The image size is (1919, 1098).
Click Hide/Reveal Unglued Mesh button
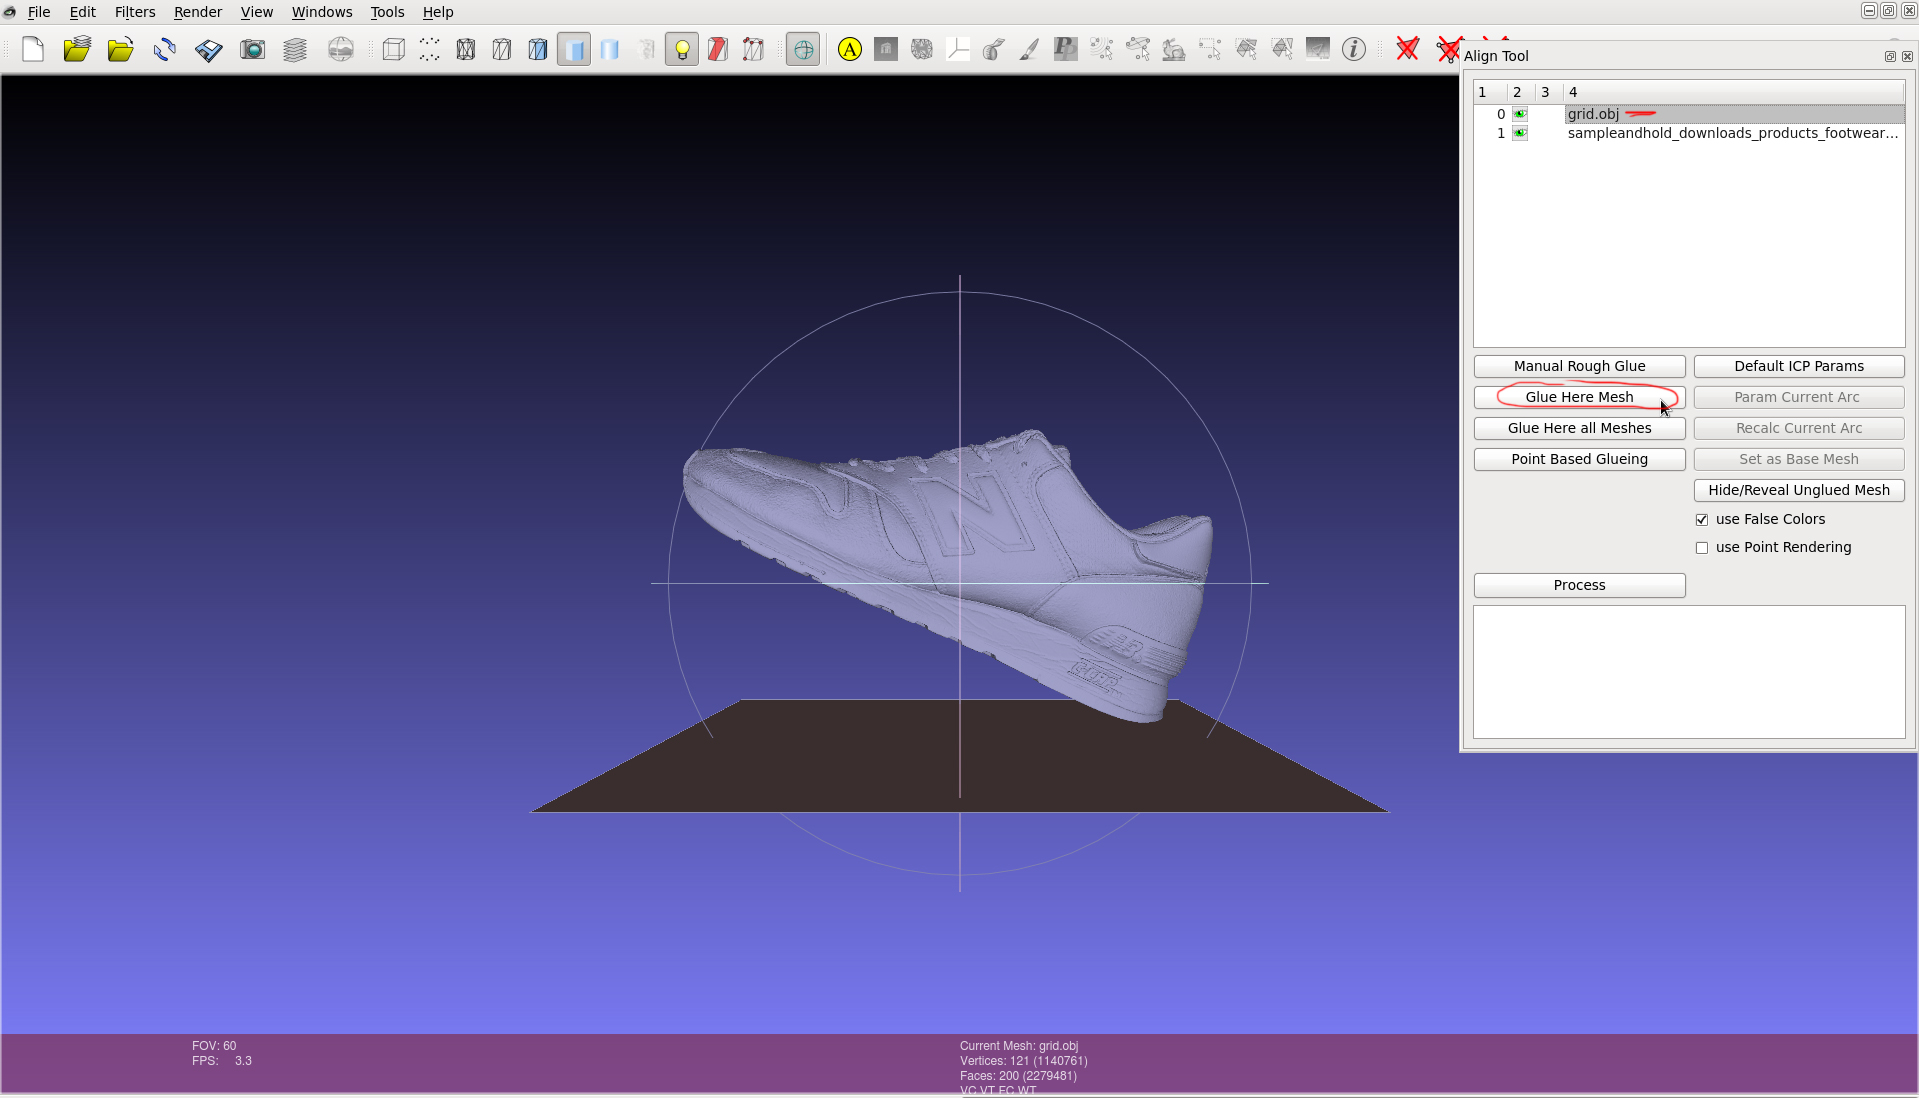tap(1799, 490)
